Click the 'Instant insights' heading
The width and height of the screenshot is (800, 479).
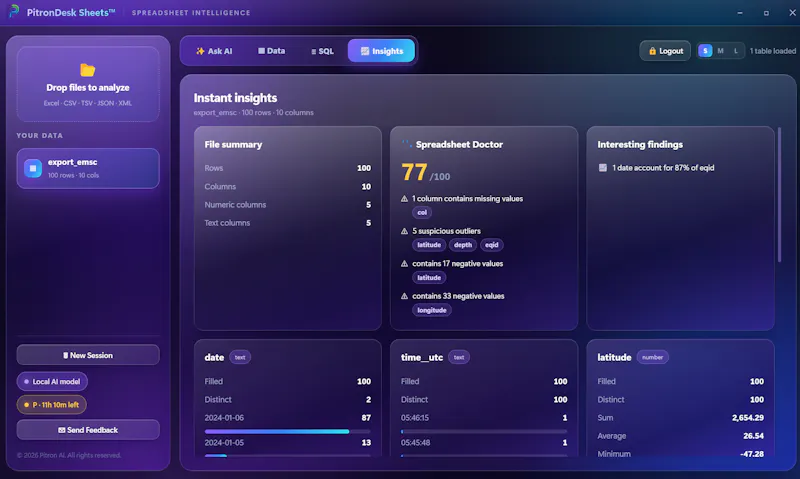tap(235, 98)
